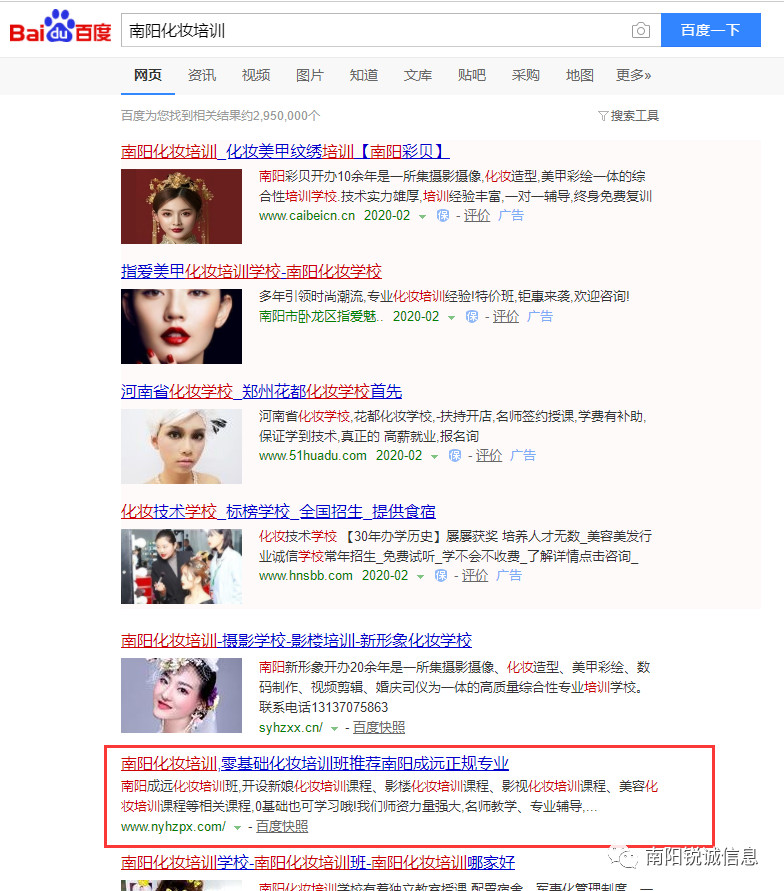
Task: Click the red-headdress bride thumbnail
Action: [181, 206]
